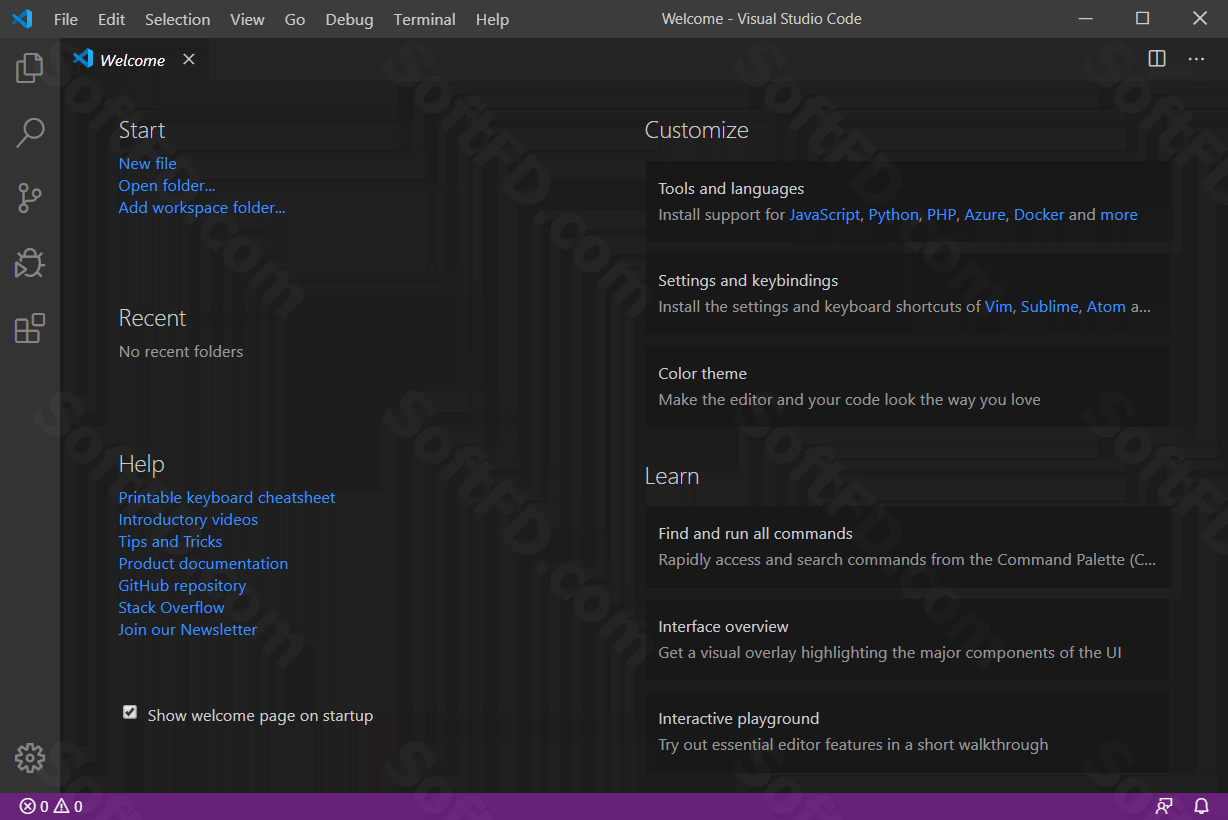Open the More Actions ellipsis menu
The image size is (1228, 820).
point(1196,59)
